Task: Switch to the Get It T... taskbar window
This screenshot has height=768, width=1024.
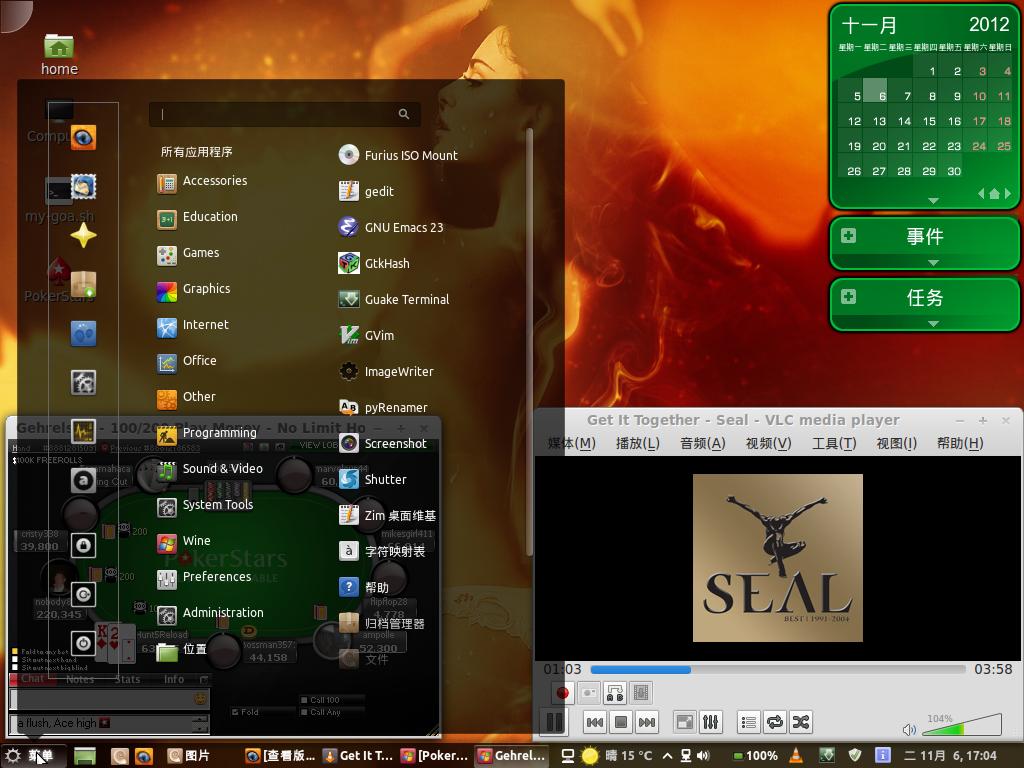Action: coord(359,756)
